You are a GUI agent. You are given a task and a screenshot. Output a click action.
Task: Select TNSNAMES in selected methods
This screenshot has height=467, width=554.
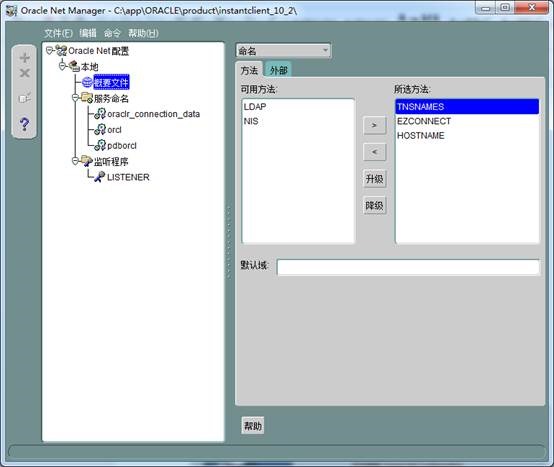click(x=467, y=107)
